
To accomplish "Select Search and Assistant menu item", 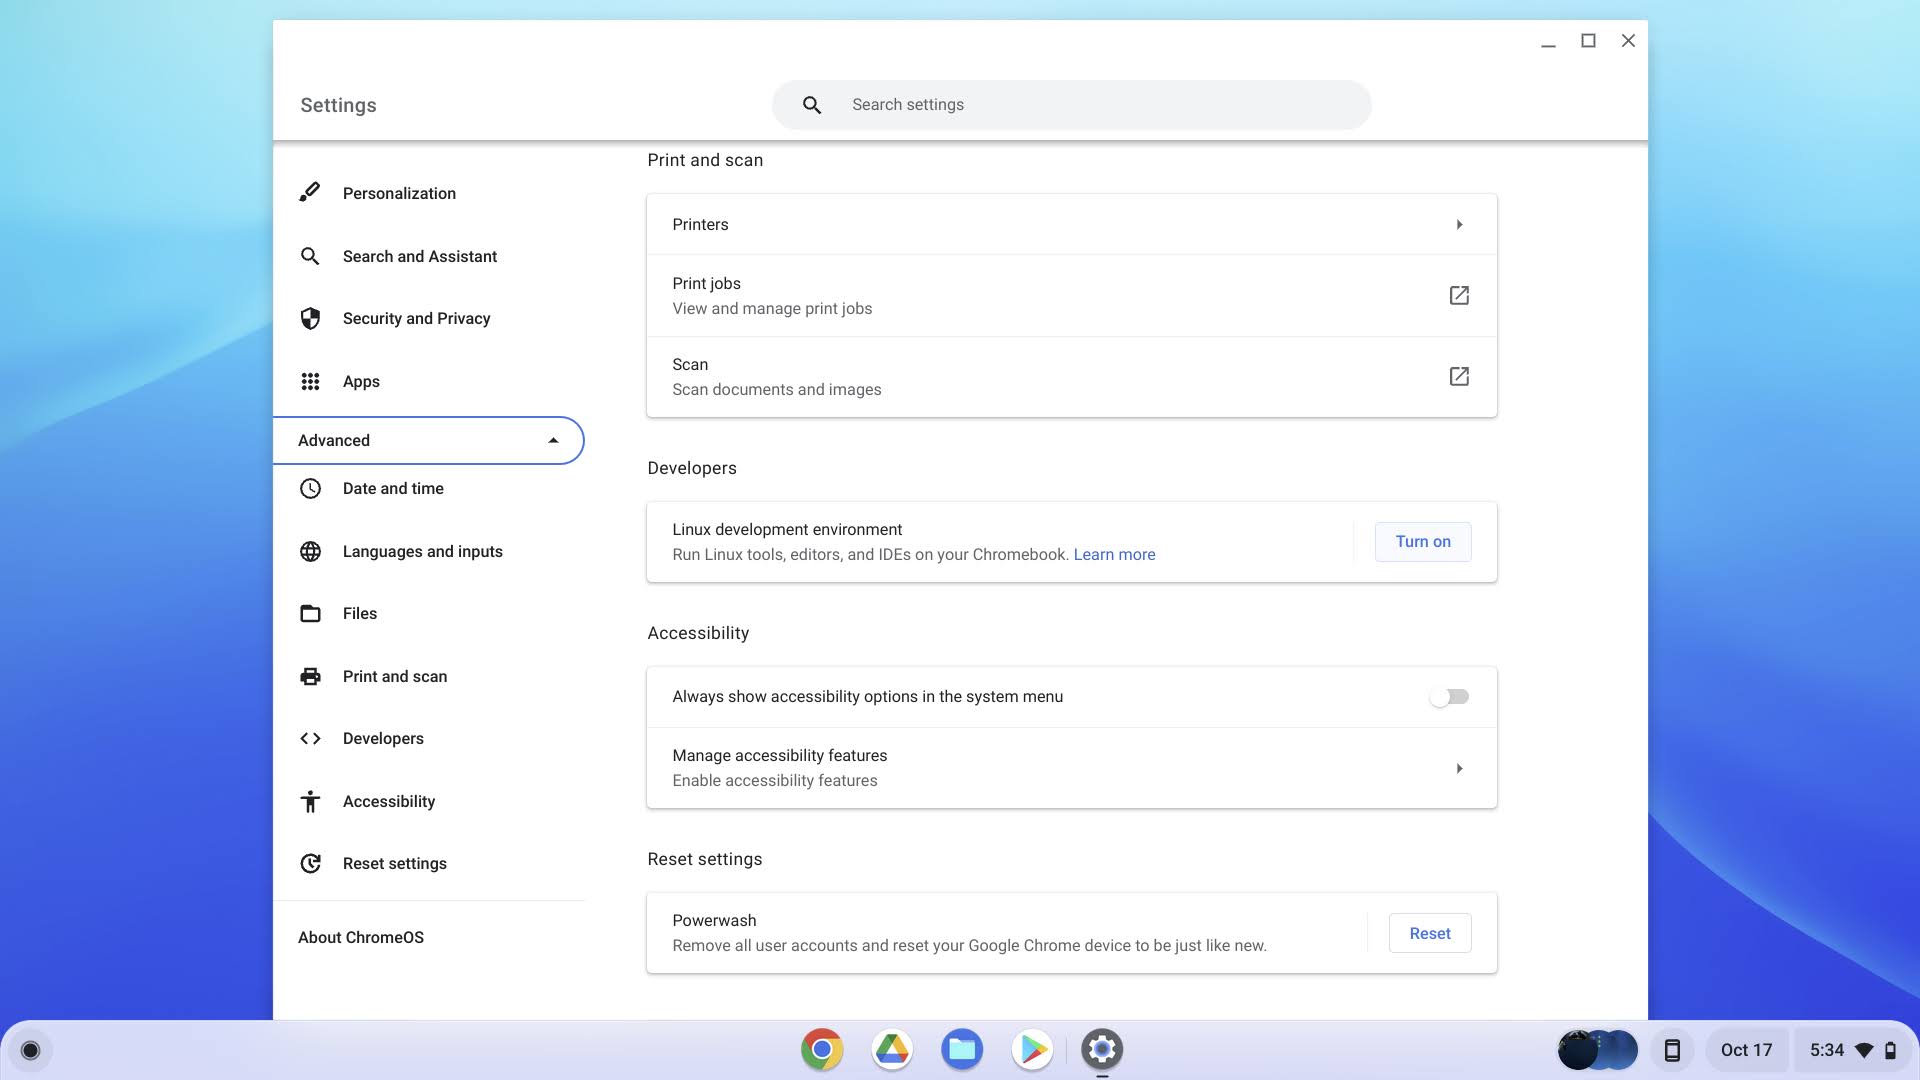I will click(428, 256).
